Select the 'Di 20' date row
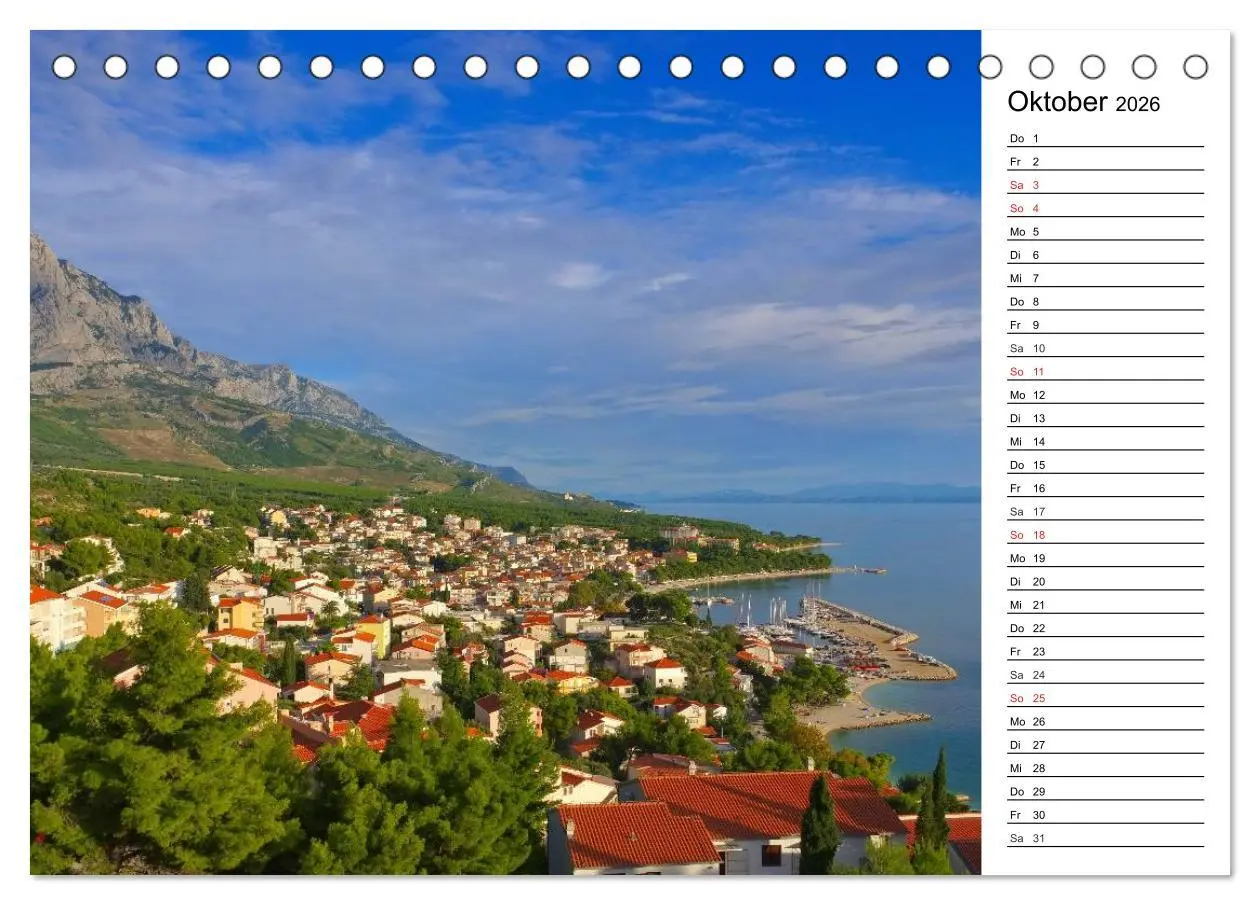Image resolution: width=1260 pixels, height=905 pixels. tap(1105, 581)
